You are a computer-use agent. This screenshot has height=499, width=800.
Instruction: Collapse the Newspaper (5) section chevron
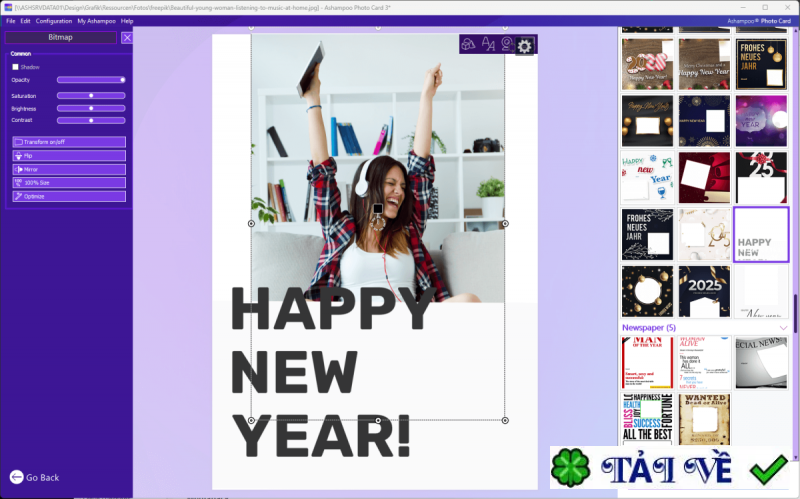coord(783,328)
